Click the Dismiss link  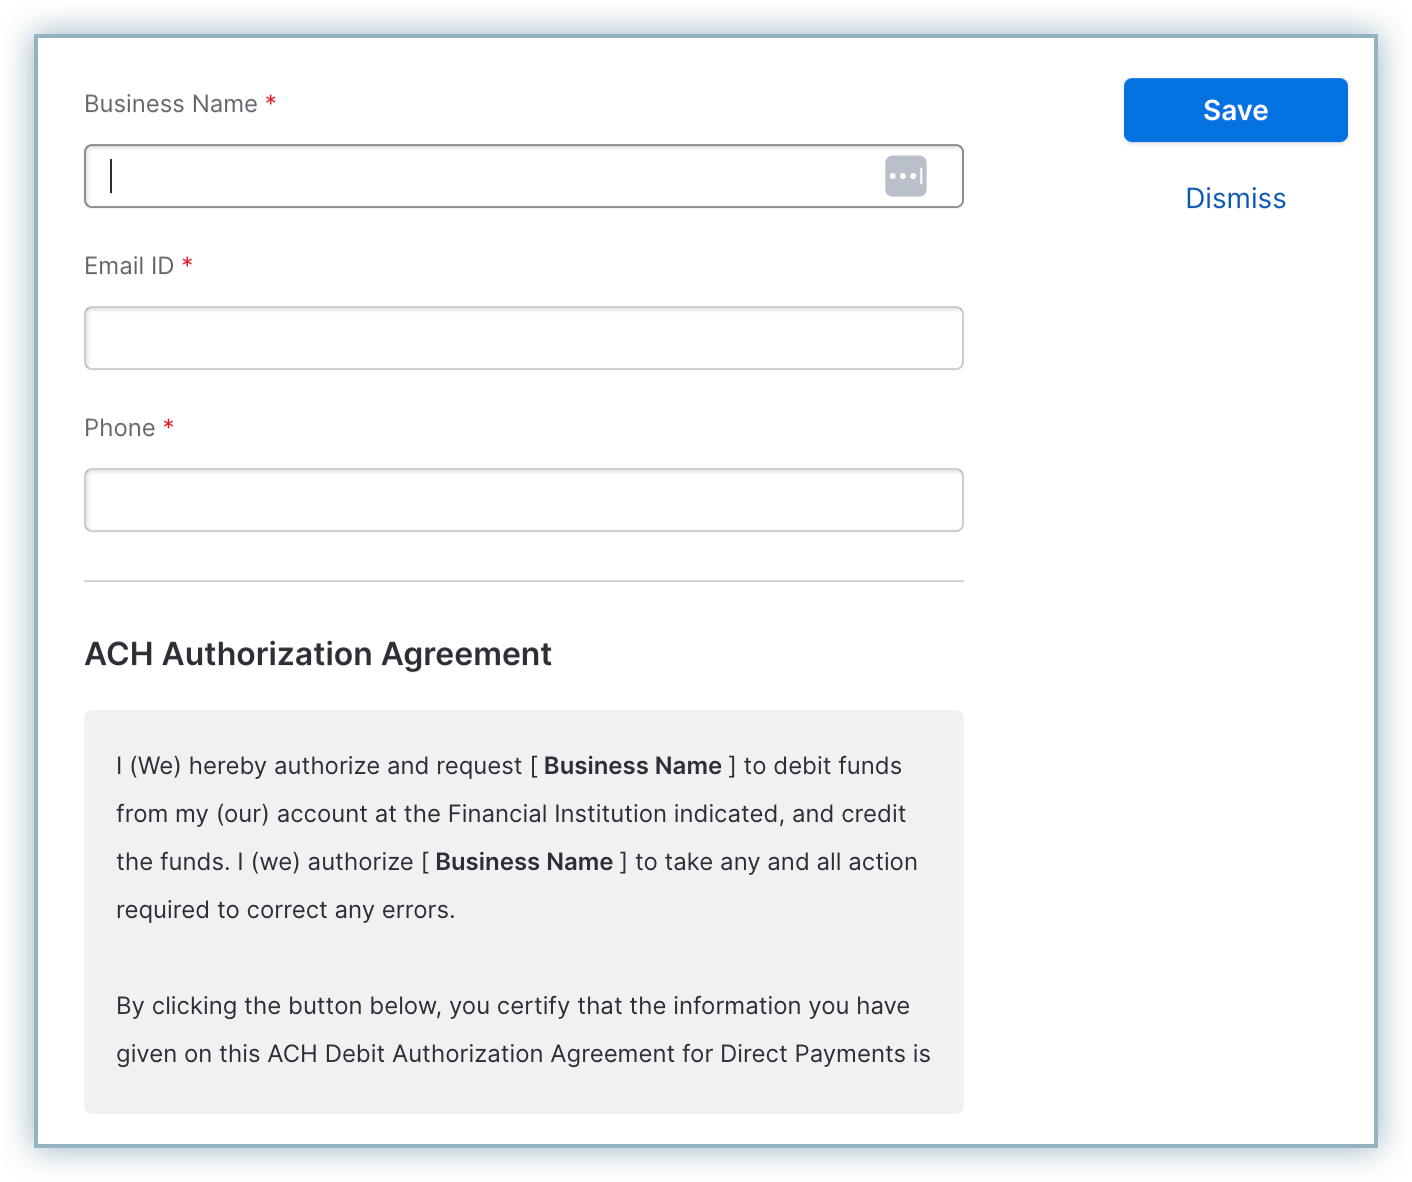pos(1235,198)
